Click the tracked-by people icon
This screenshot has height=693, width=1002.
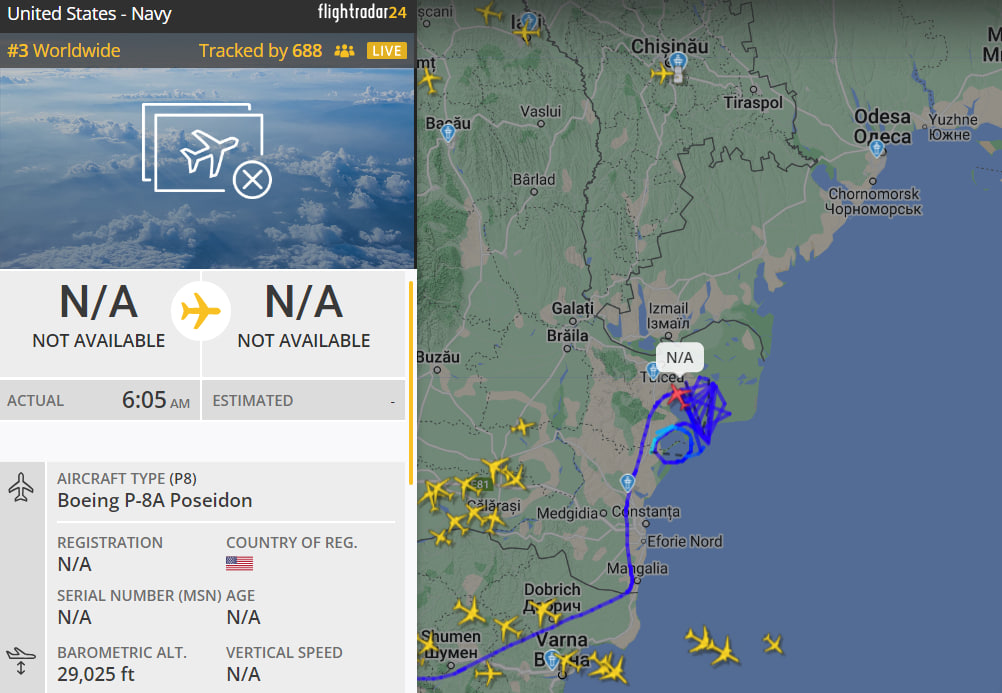pos(344,51)
